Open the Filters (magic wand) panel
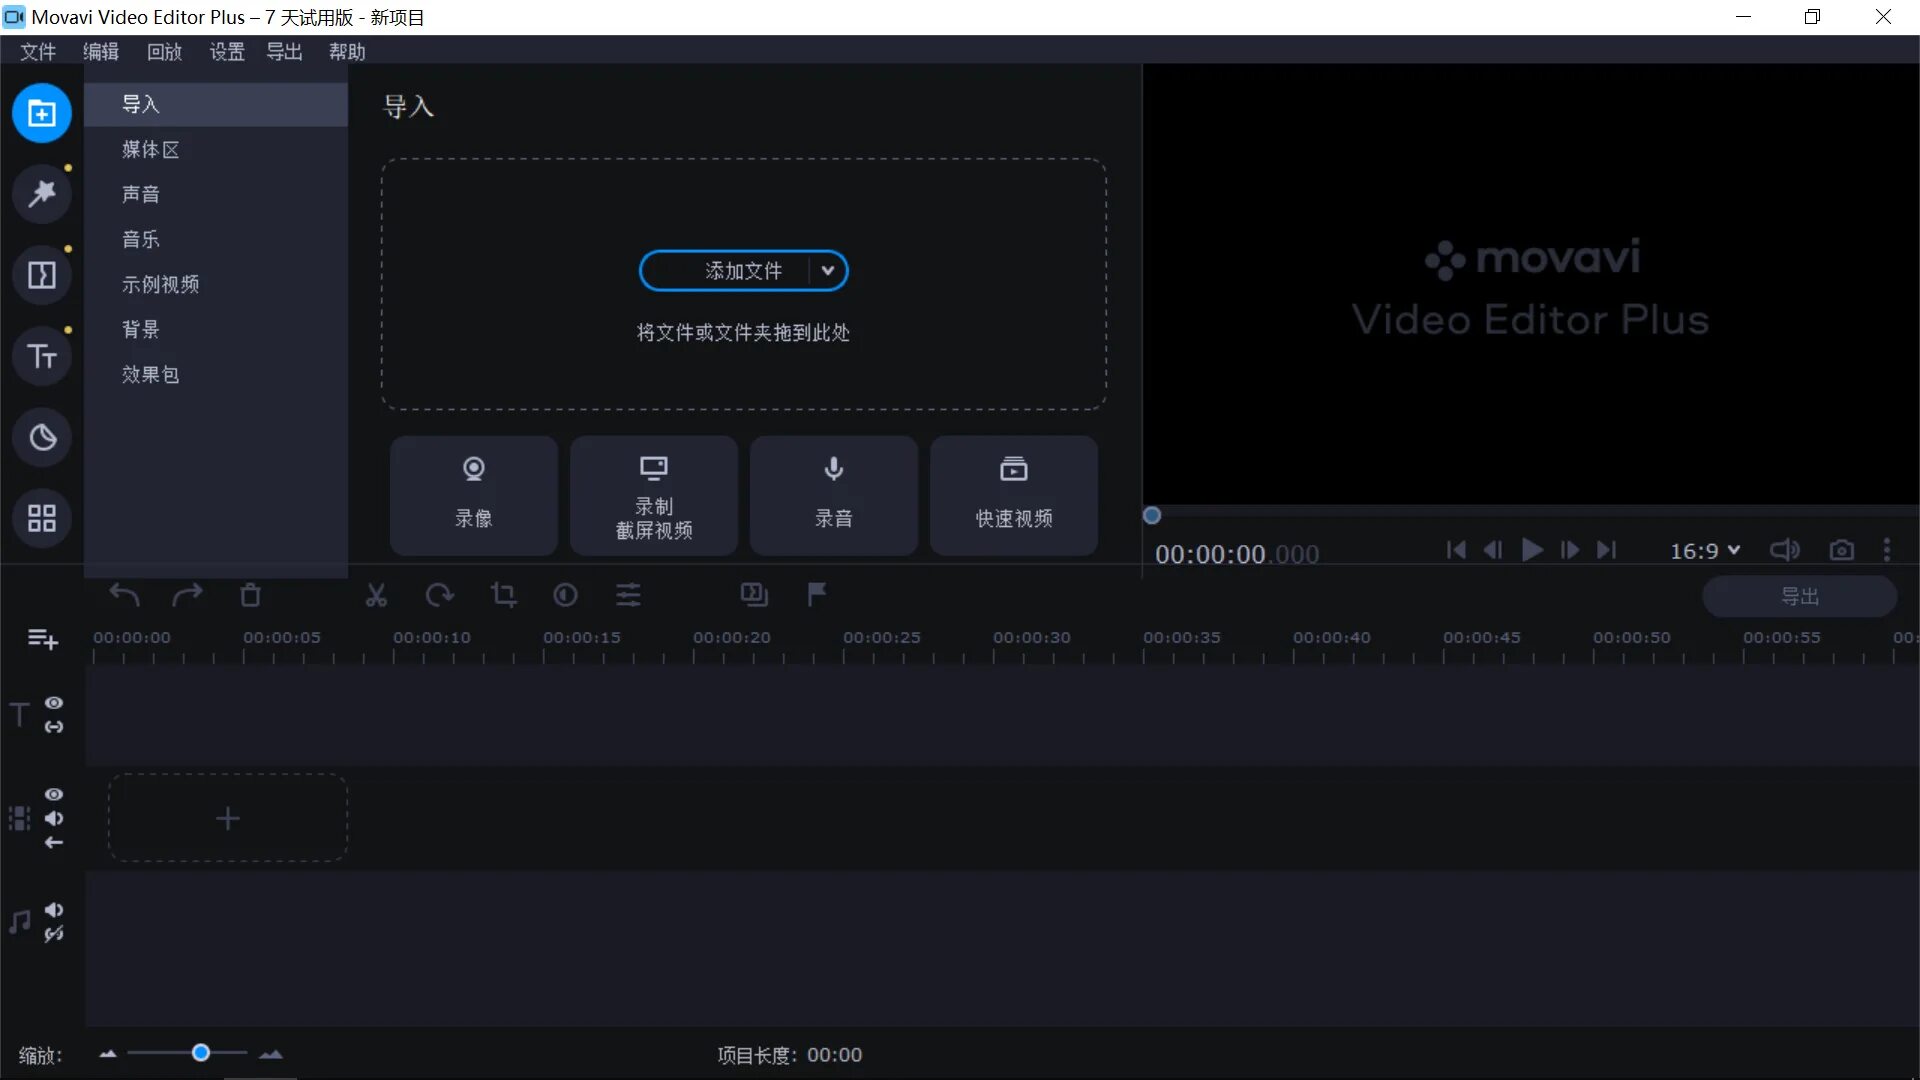 tap(41, 194)
